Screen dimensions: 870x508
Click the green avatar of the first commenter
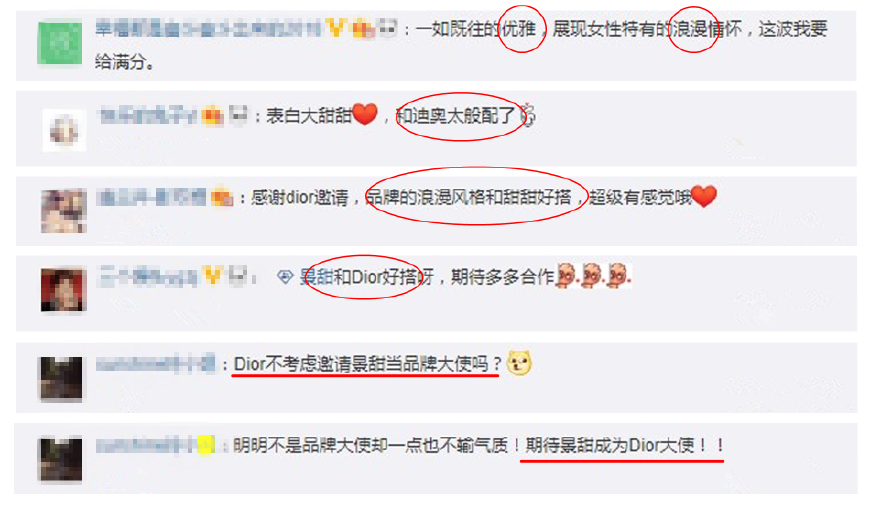point(60,43)
